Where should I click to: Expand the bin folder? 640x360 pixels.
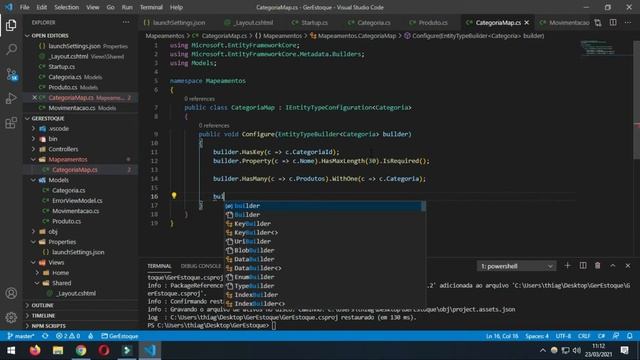(x=53, y=139)
